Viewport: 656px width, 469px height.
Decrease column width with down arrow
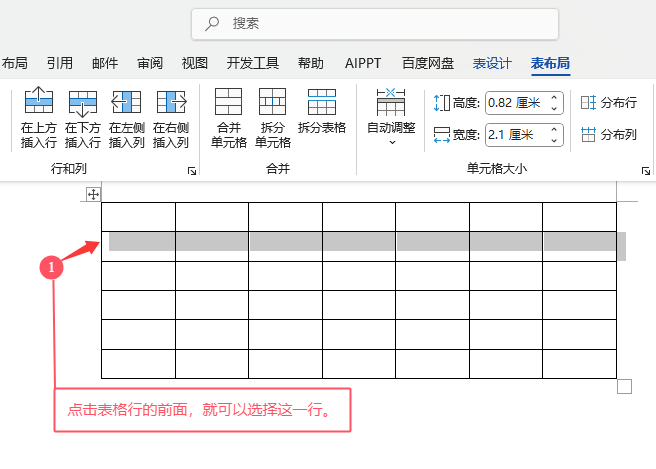[554, 141]
